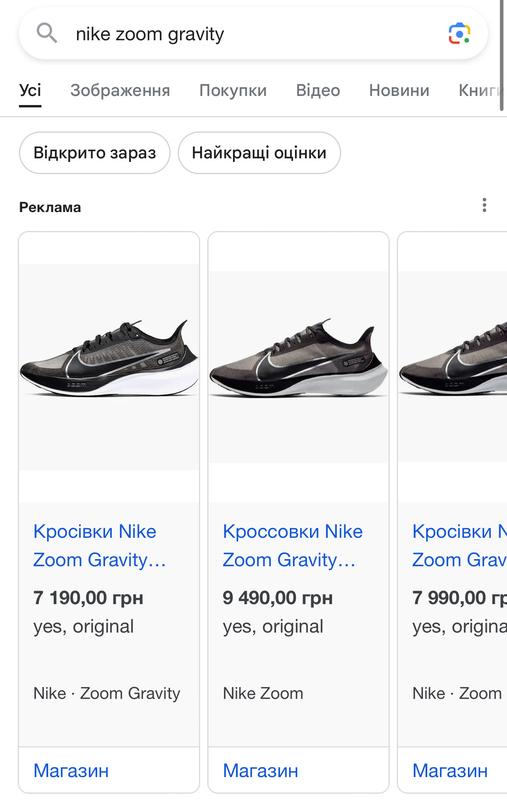Viewport: 507px width, 800px height.
Task: Open first sneaker image for 7 190,00 грн
Action: click(x=109, y=366)
